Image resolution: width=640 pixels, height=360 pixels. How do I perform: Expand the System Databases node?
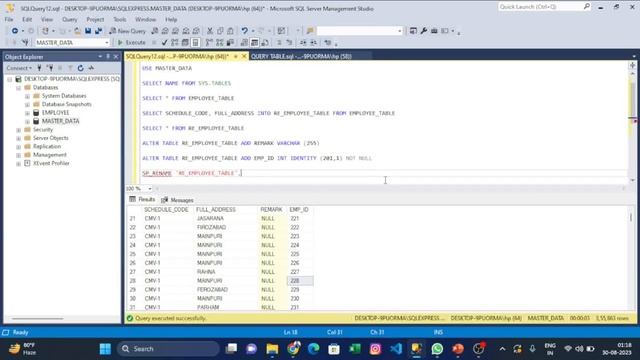(x=27, y=96)
